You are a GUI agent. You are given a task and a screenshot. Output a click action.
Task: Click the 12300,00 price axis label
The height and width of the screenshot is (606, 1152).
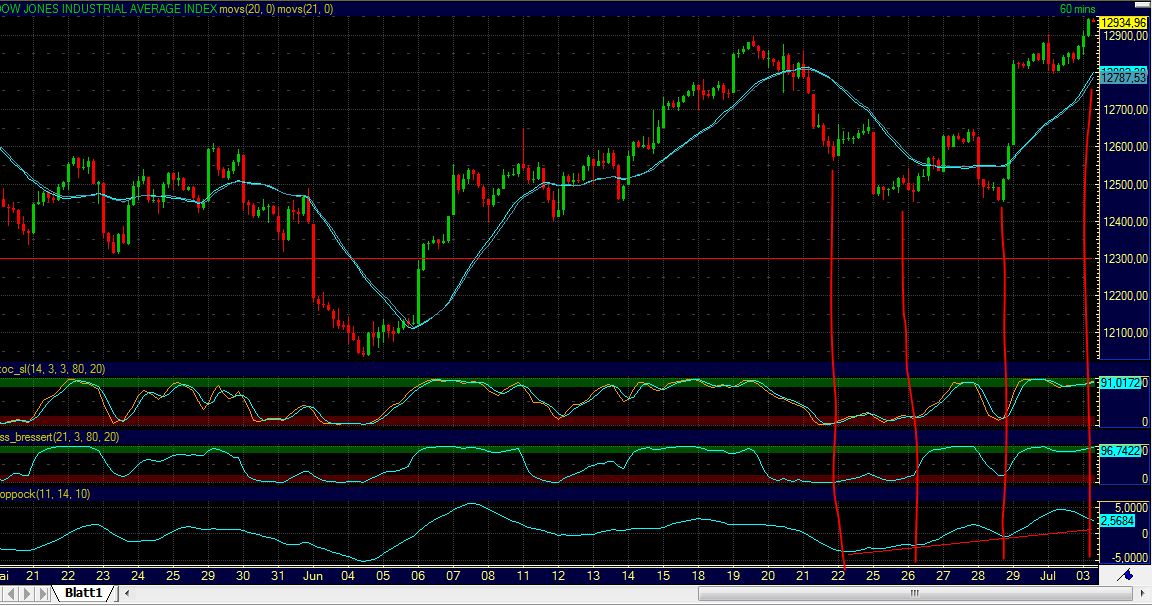coord(1126,259)
